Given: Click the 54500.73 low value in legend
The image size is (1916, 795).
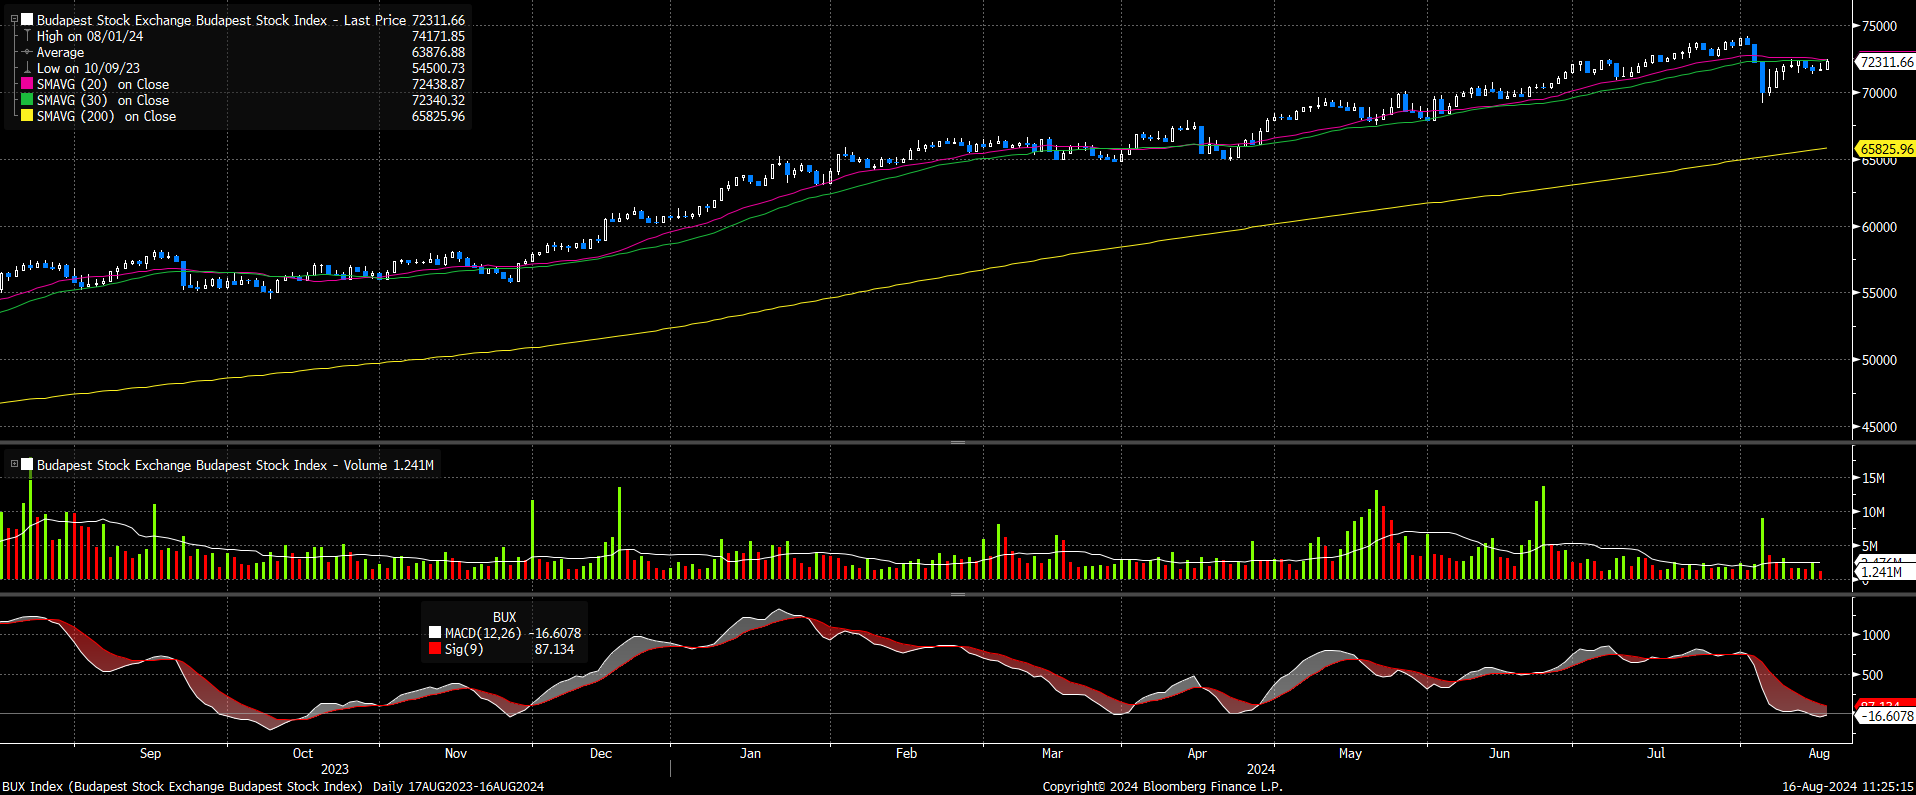Looking at the screenshot, I should tap(438, 68).
